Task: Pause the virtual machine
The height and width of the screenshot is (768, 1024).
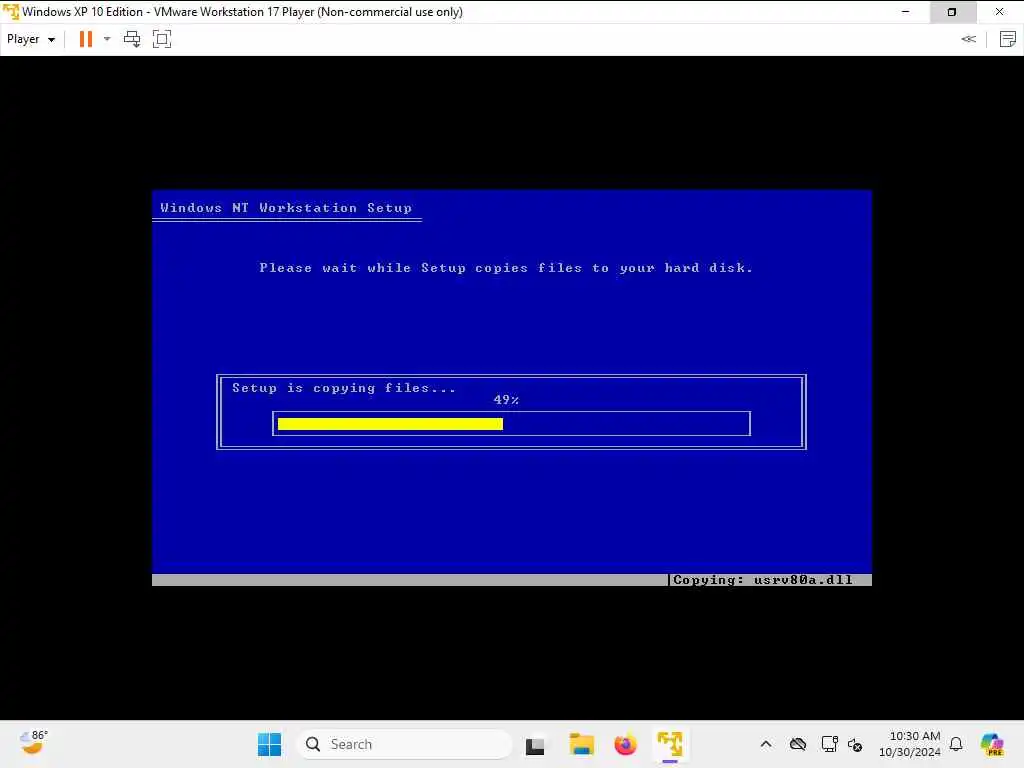Action: tap(86, 39)
